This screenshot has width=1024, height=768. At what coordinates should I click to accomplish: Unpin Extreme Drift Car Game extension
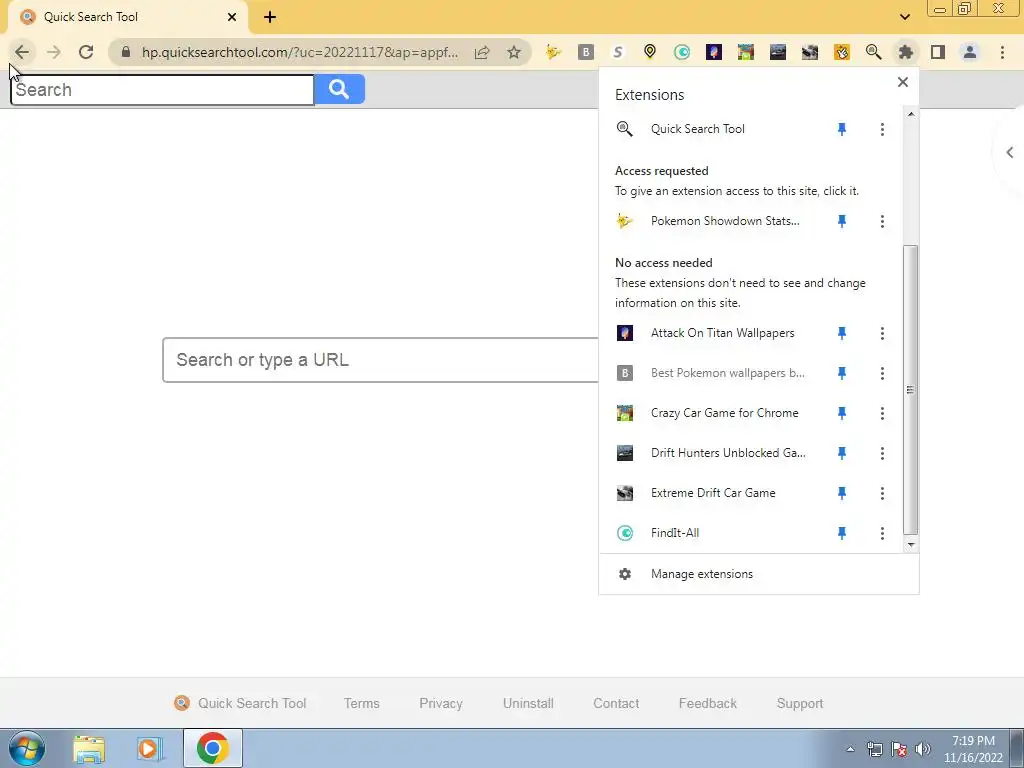click(842, 493)
